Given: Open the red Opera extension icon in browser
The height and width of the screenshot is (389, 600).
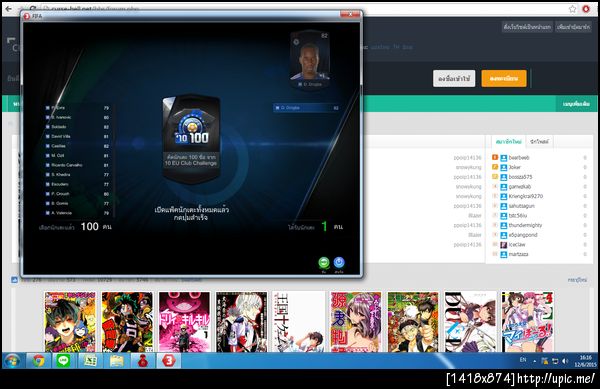Looking at the screenshot, I should (586, 9).
